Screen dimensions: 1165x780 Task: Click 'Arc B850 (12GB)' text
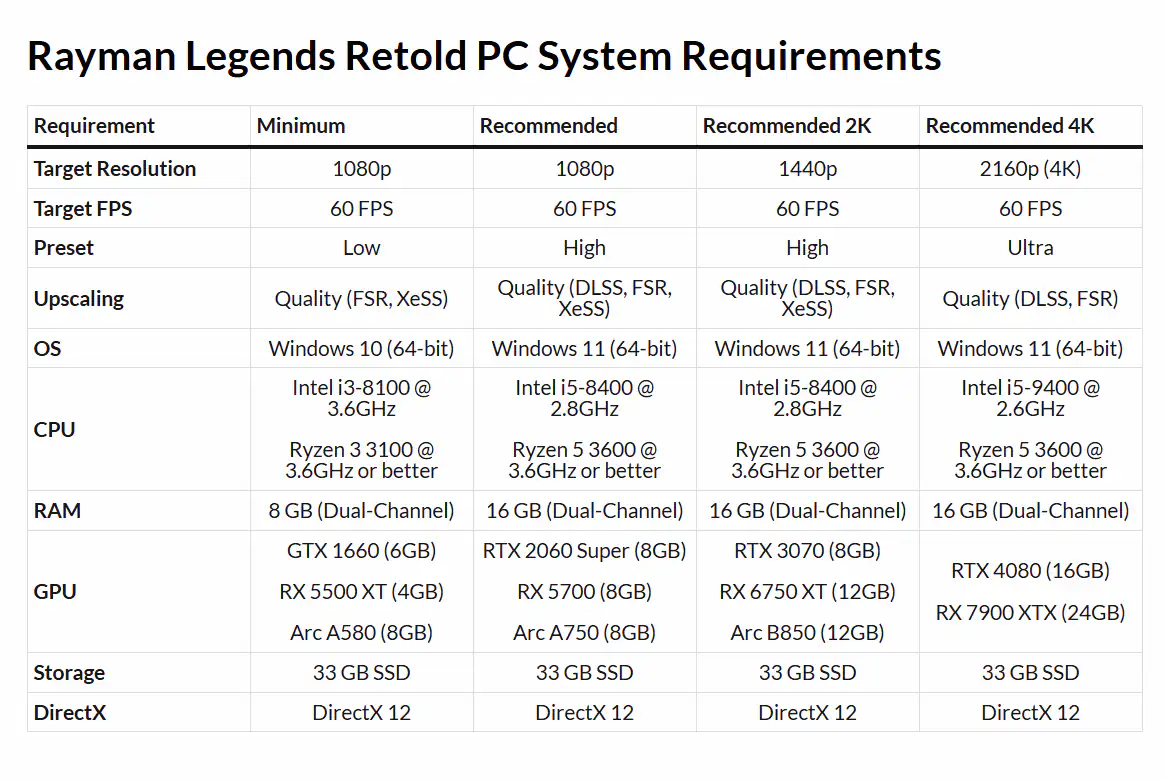pos(808,633)
